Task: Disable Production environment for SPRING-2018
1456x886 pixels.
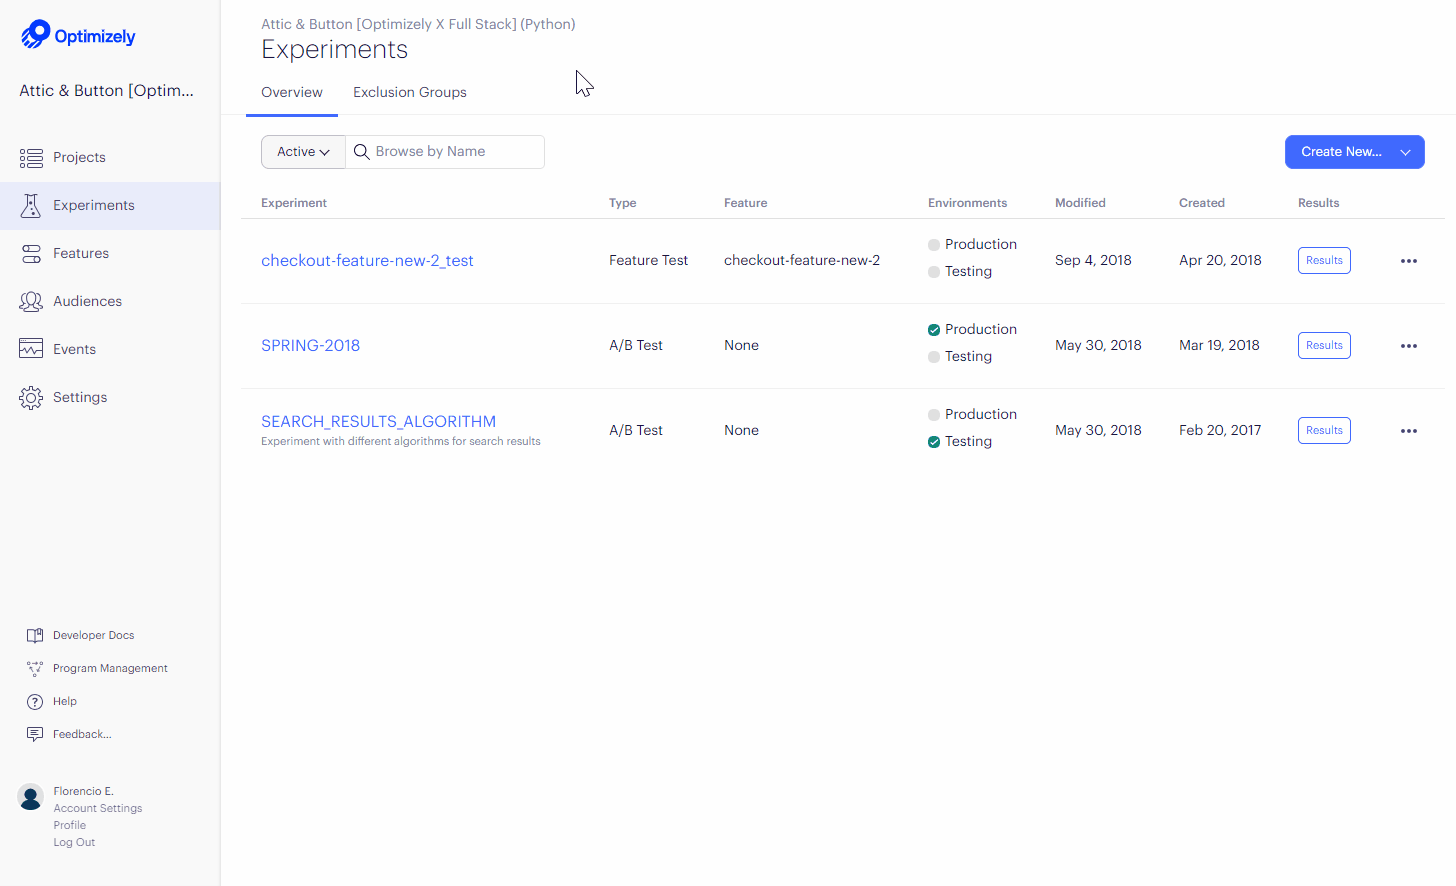Action: click(x=933, y=329)
